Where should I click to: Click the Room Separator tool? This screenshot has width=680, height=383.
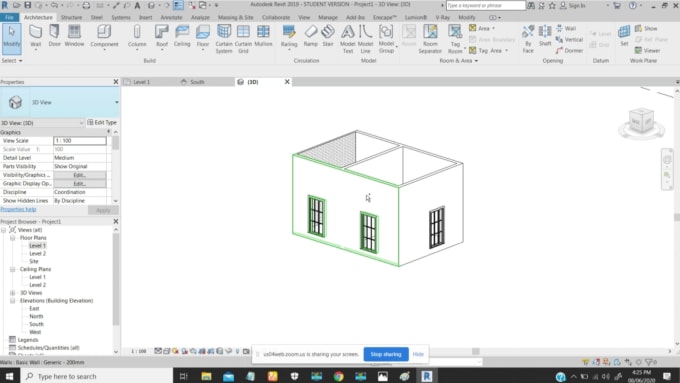click(430, 39)
